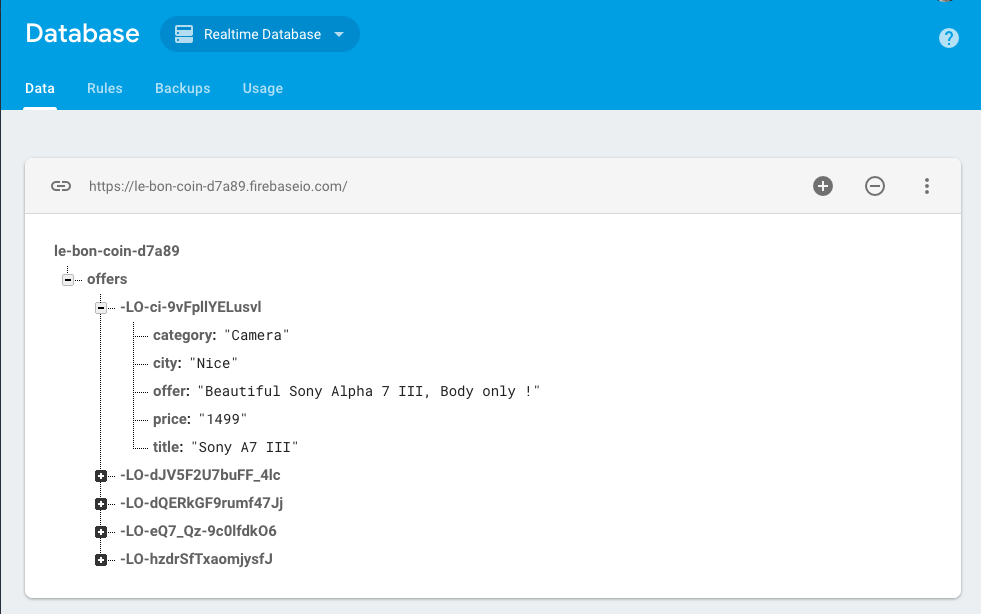This screenshot has height=614, width=981.
Task: Click the Realtime Database stack icon
Action: pyautogui.click(x=184, y=34)
